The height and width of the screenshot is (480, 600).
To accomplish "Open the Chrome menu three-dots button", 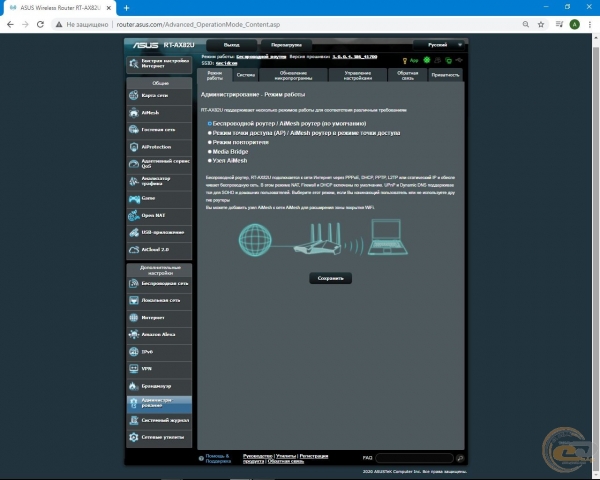I will [590, 24].
